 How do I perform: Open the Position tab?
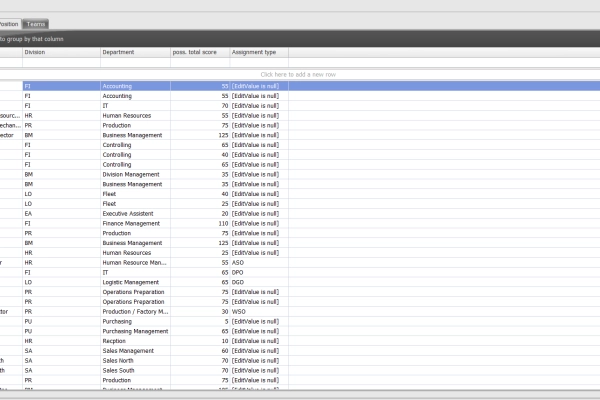pyautogui.click(x=10, y=24)
